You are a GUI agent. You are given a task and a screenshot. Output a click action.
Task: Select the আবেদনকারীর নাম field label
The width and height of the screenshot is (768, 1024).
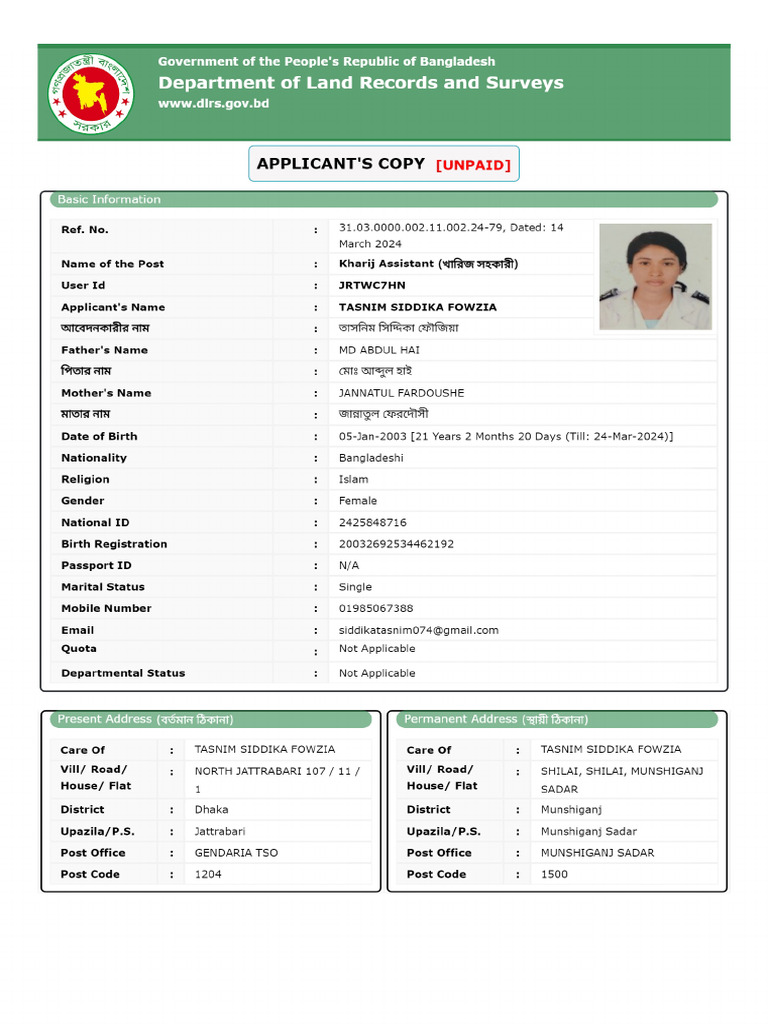[105, 328]
